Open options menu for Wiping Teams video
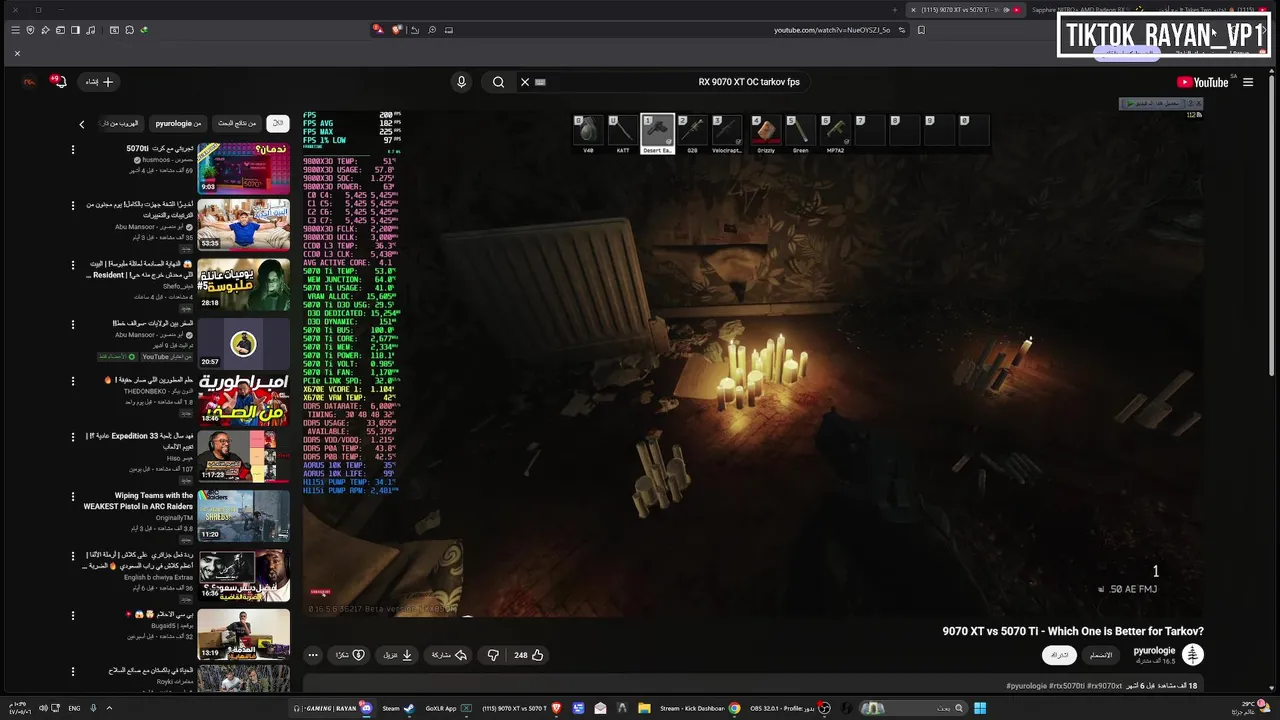The image size is (1280, 720). [72, 496]
